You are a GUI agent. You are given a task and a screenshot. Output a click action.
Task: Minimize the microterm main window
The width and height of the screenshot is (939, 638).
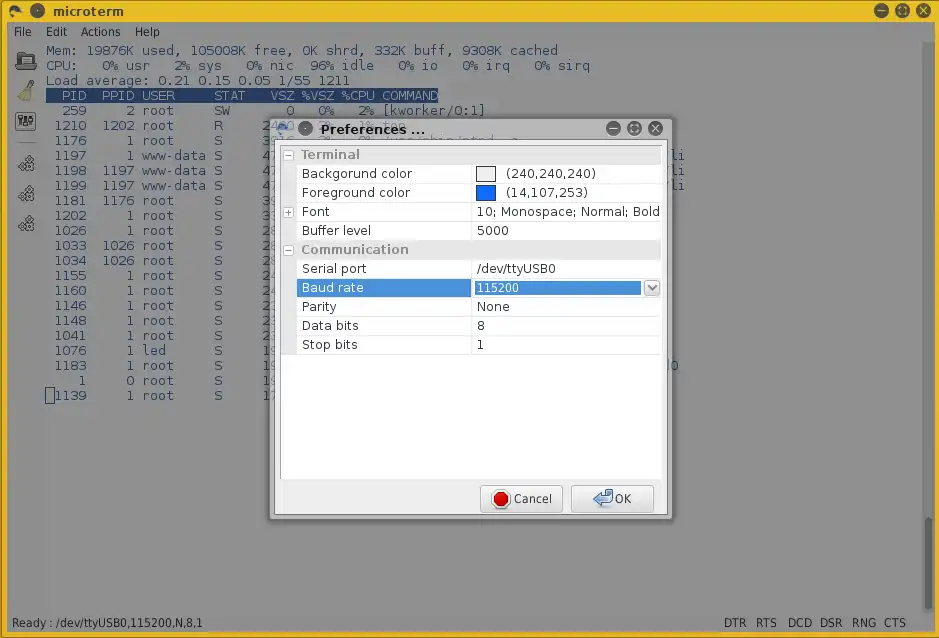click(881, 10)
